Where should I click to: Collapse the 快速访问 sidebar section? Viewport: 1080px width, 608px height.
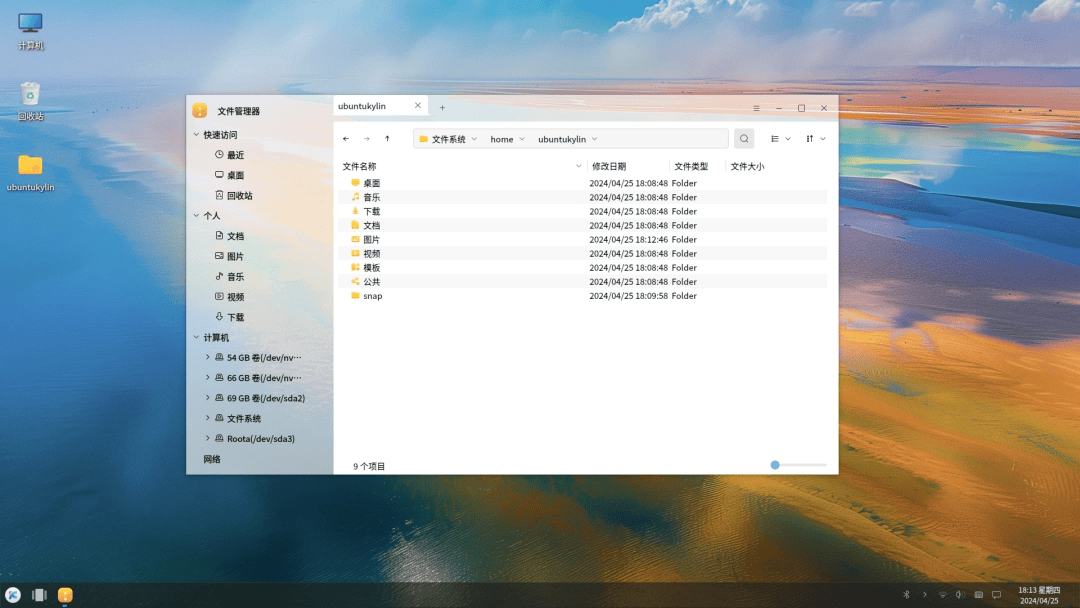point(196,135)
